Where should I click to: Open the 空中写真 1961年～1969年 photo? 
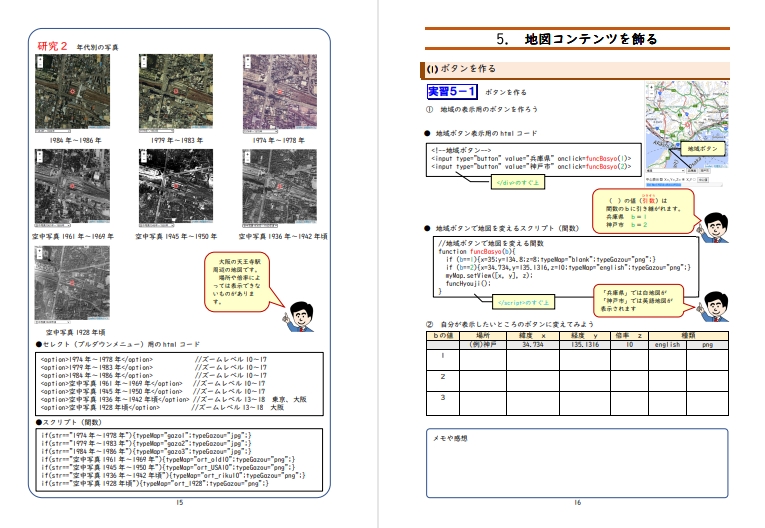pyautogui.click(x=72, y=188)
